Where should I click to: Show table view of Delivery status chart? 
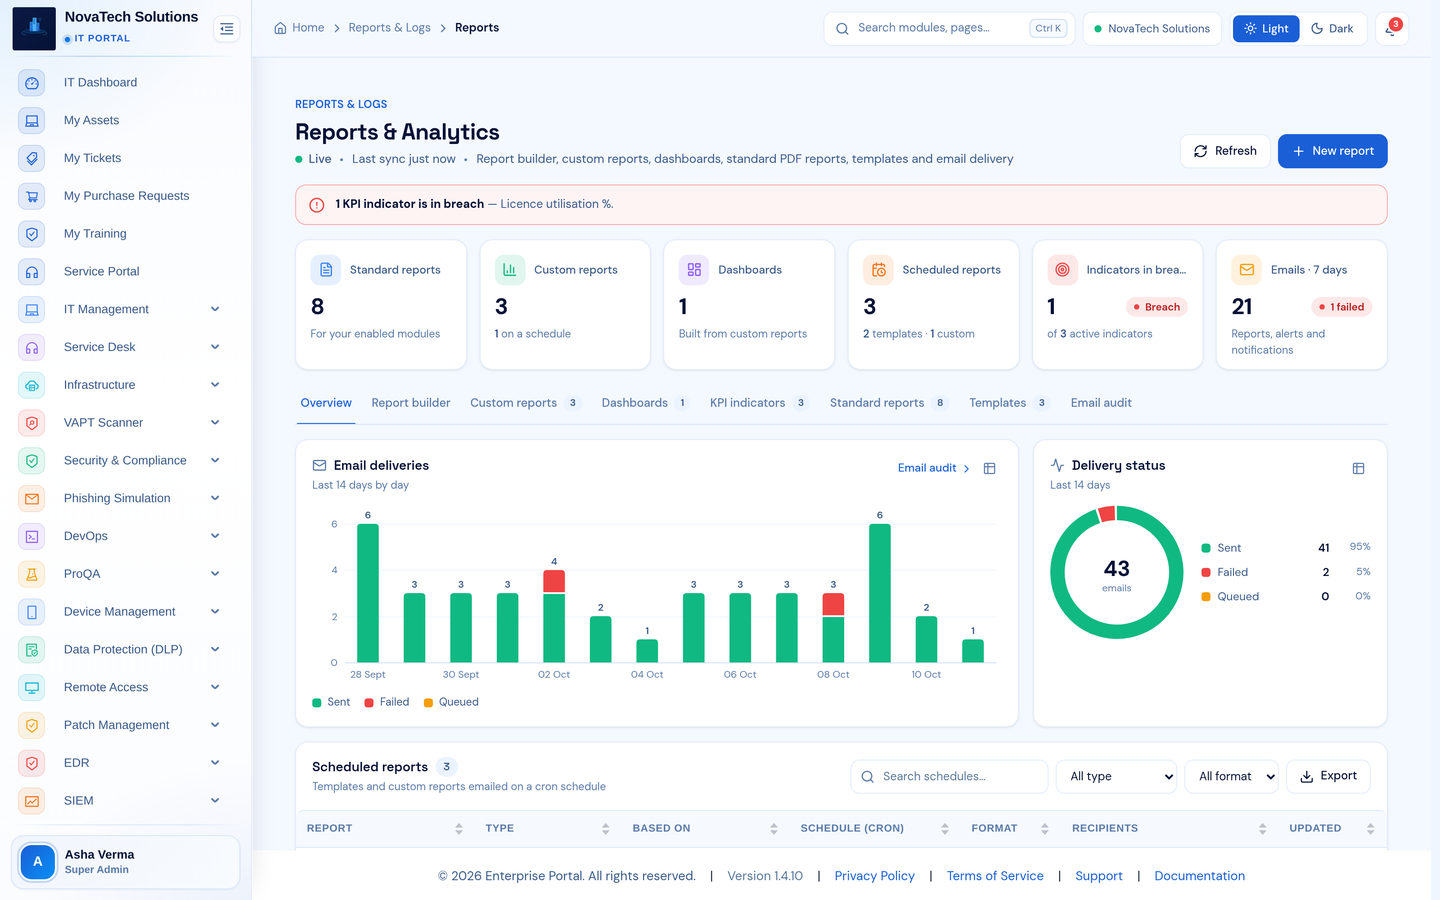1358,468
